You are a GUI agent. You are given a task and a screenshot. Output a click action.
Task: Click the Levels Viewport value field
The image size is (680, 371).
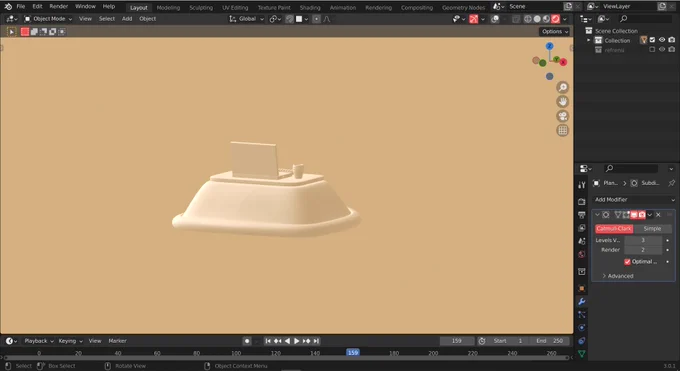(643, 240)
